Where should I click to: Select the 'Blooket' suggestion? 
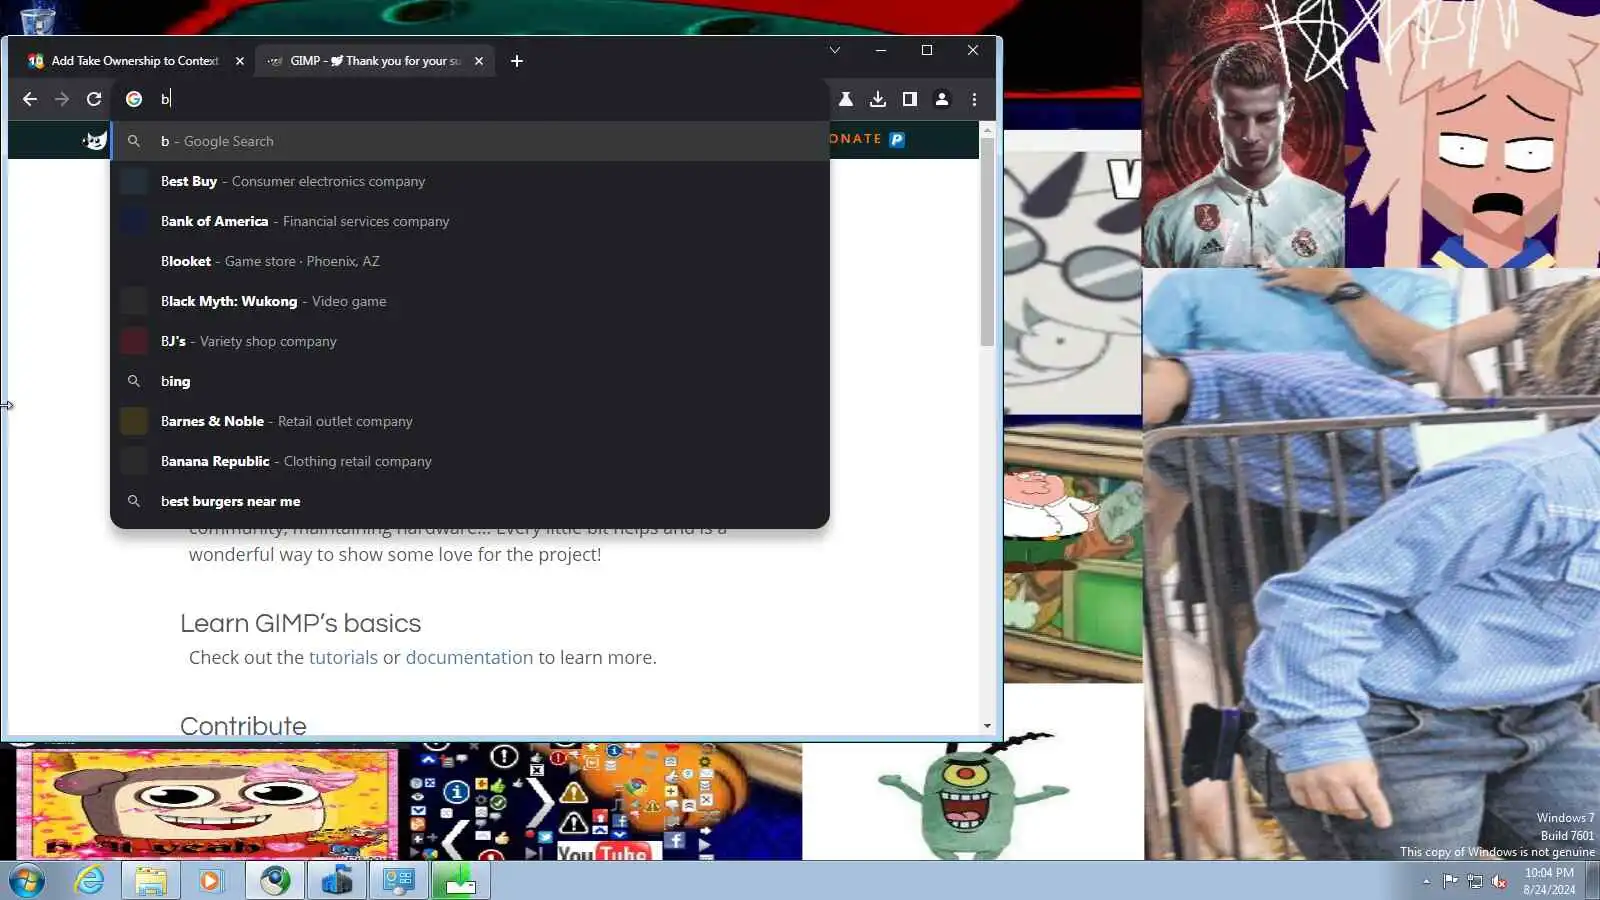pos(470,261)
